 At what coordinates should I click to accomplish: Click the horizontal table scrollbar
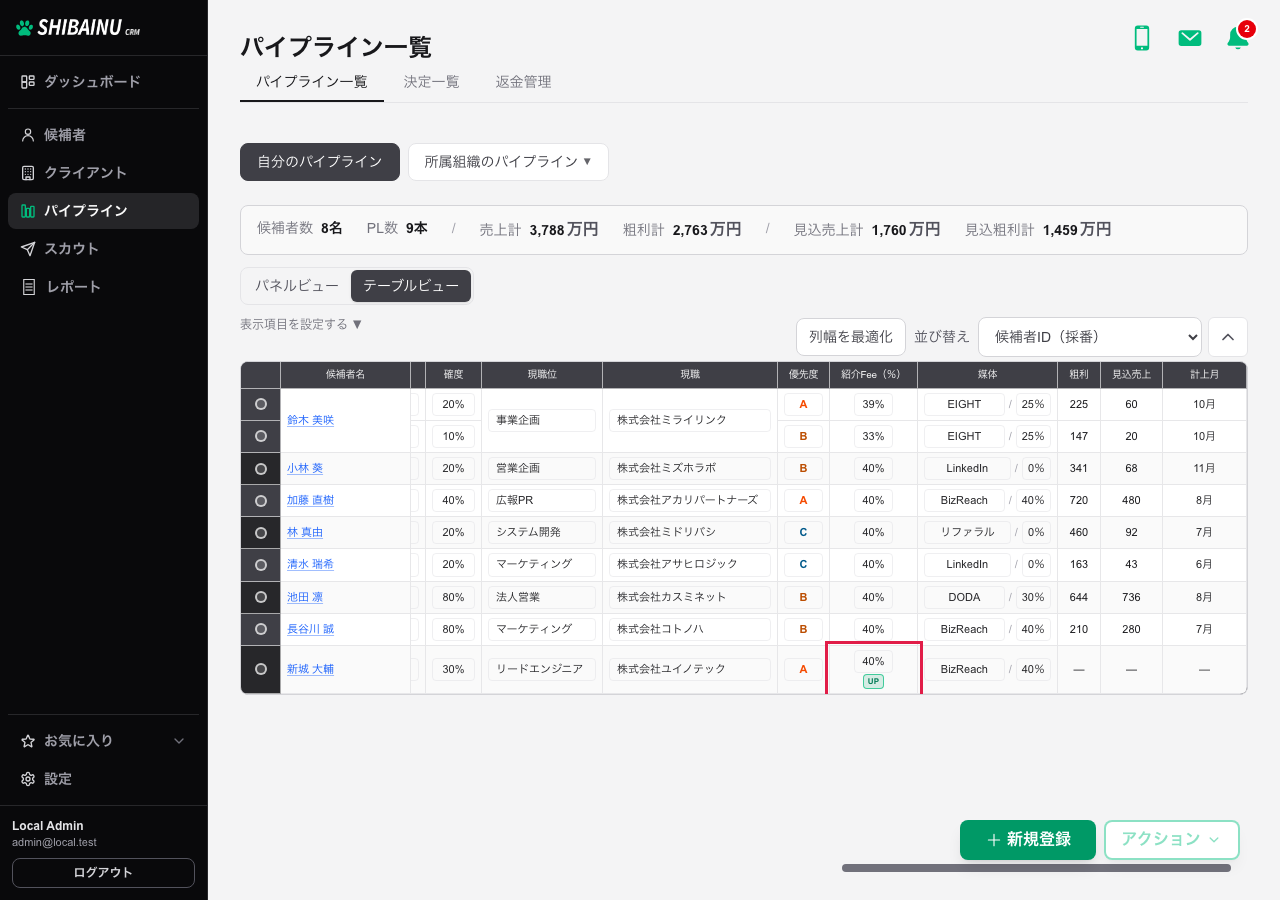tap(1036, 868)
